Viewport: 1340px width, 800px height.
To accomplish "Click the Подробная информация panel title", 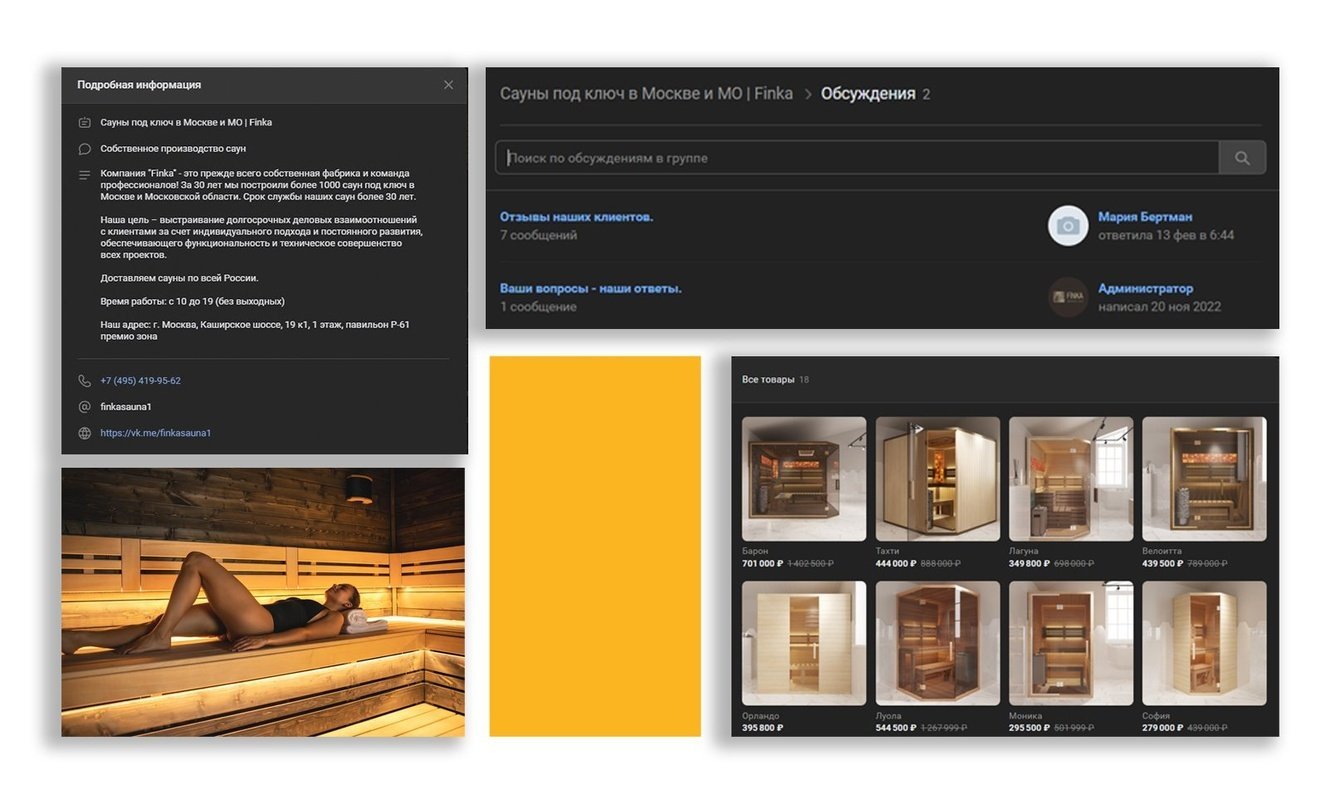I will pos(139,85).
